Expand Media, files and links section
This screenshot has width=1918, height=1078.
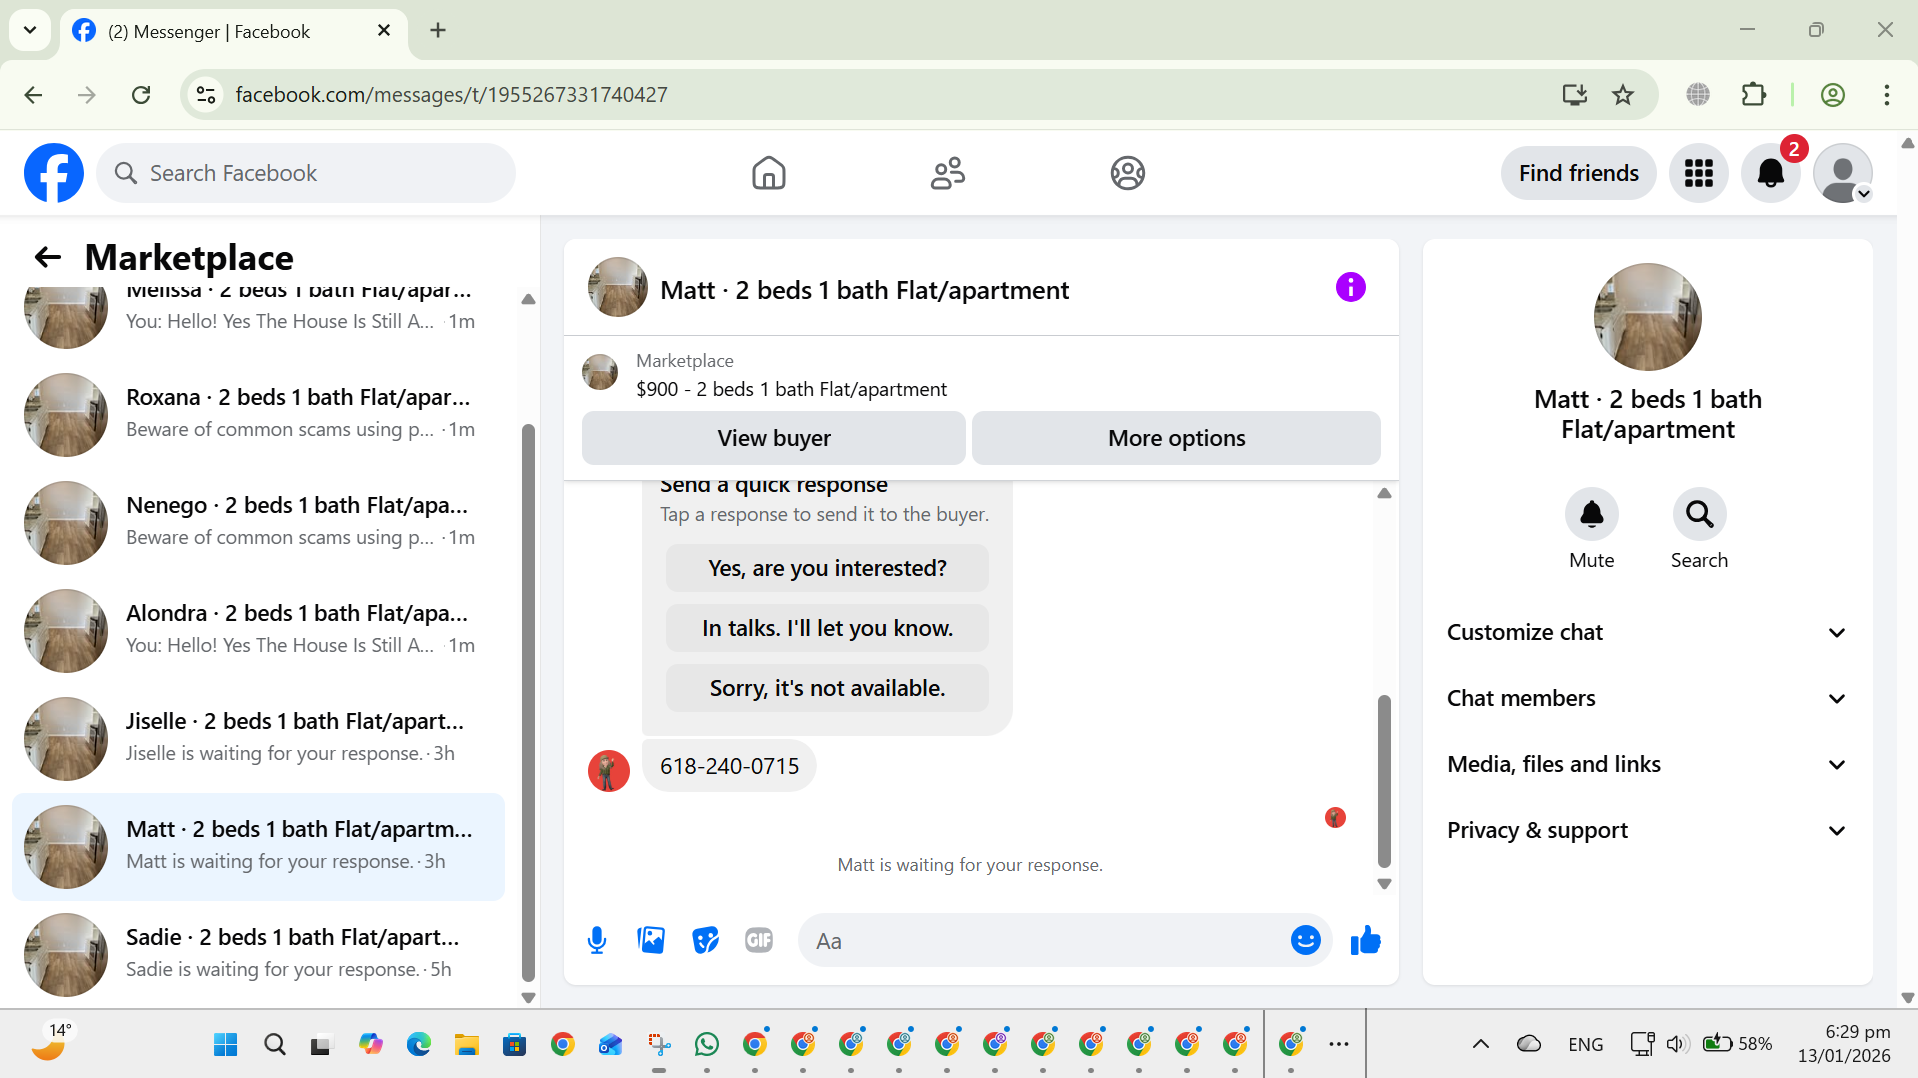point(1647,764)
